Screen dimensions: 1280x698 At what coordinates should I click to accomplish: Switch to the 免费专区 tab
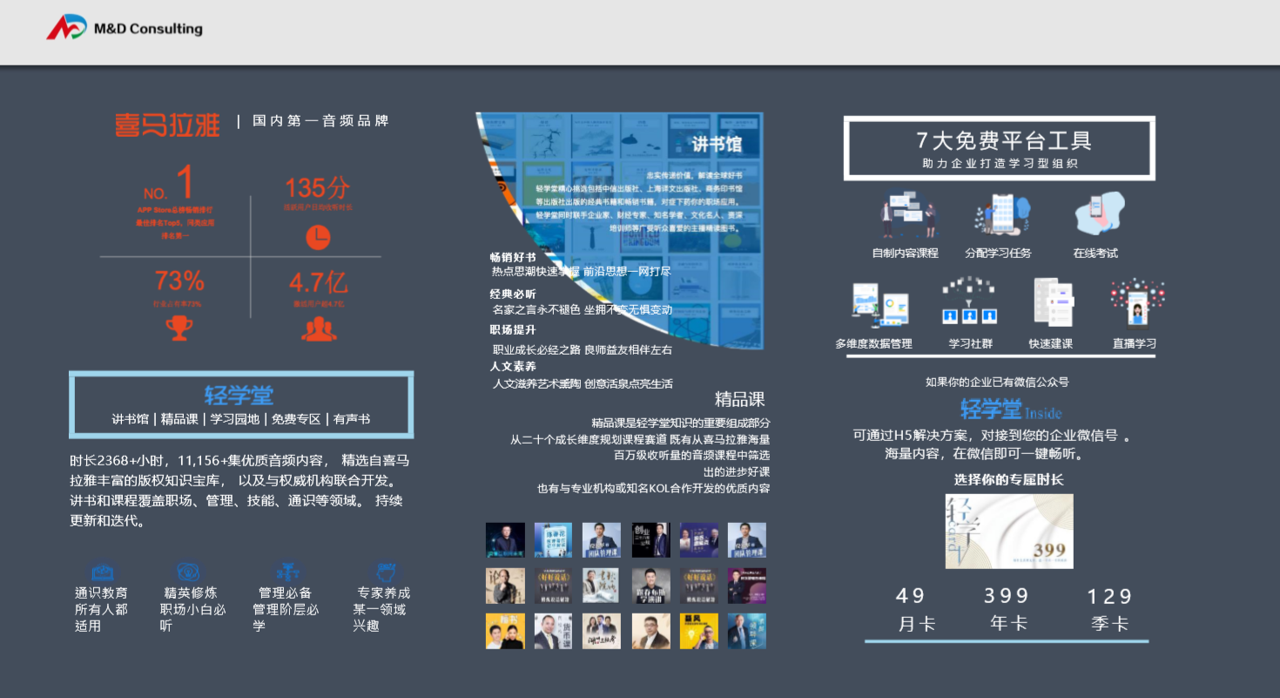[x=296, y=419]
